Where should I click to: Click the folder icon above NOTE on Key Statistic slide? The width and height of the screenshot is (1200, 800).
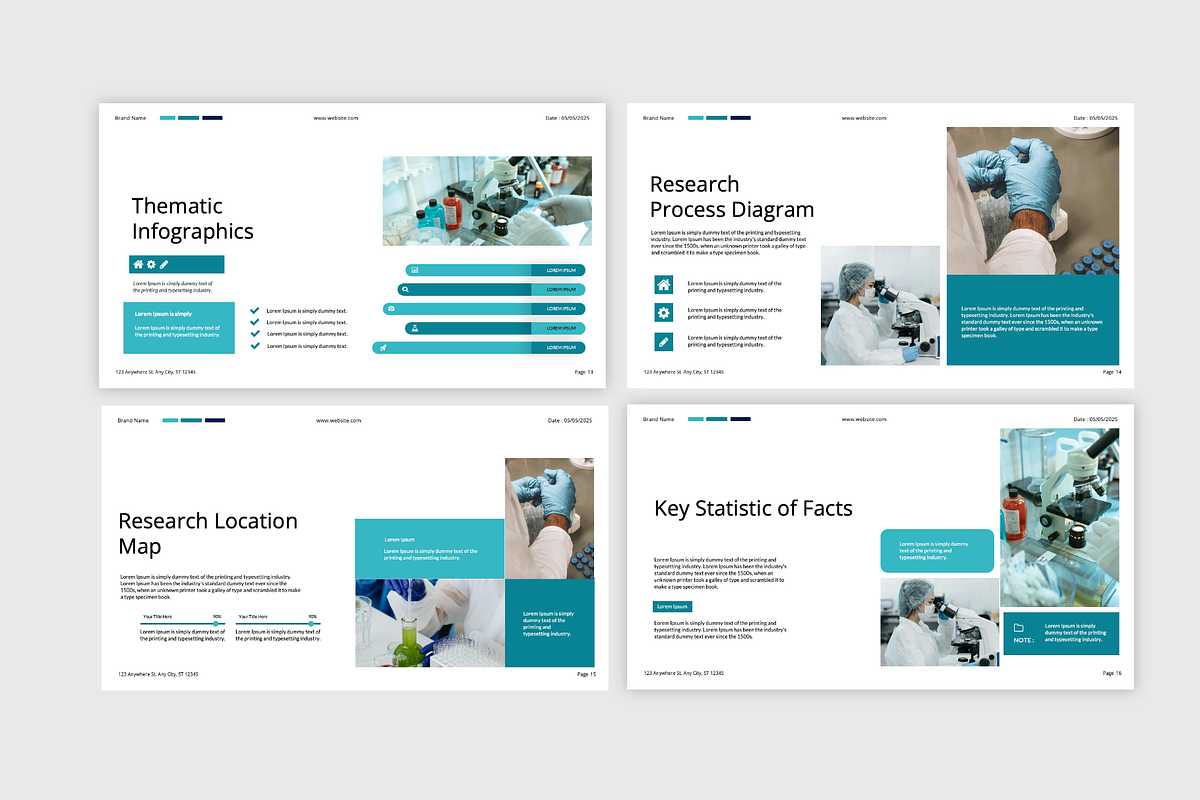tap(1019, 628)
